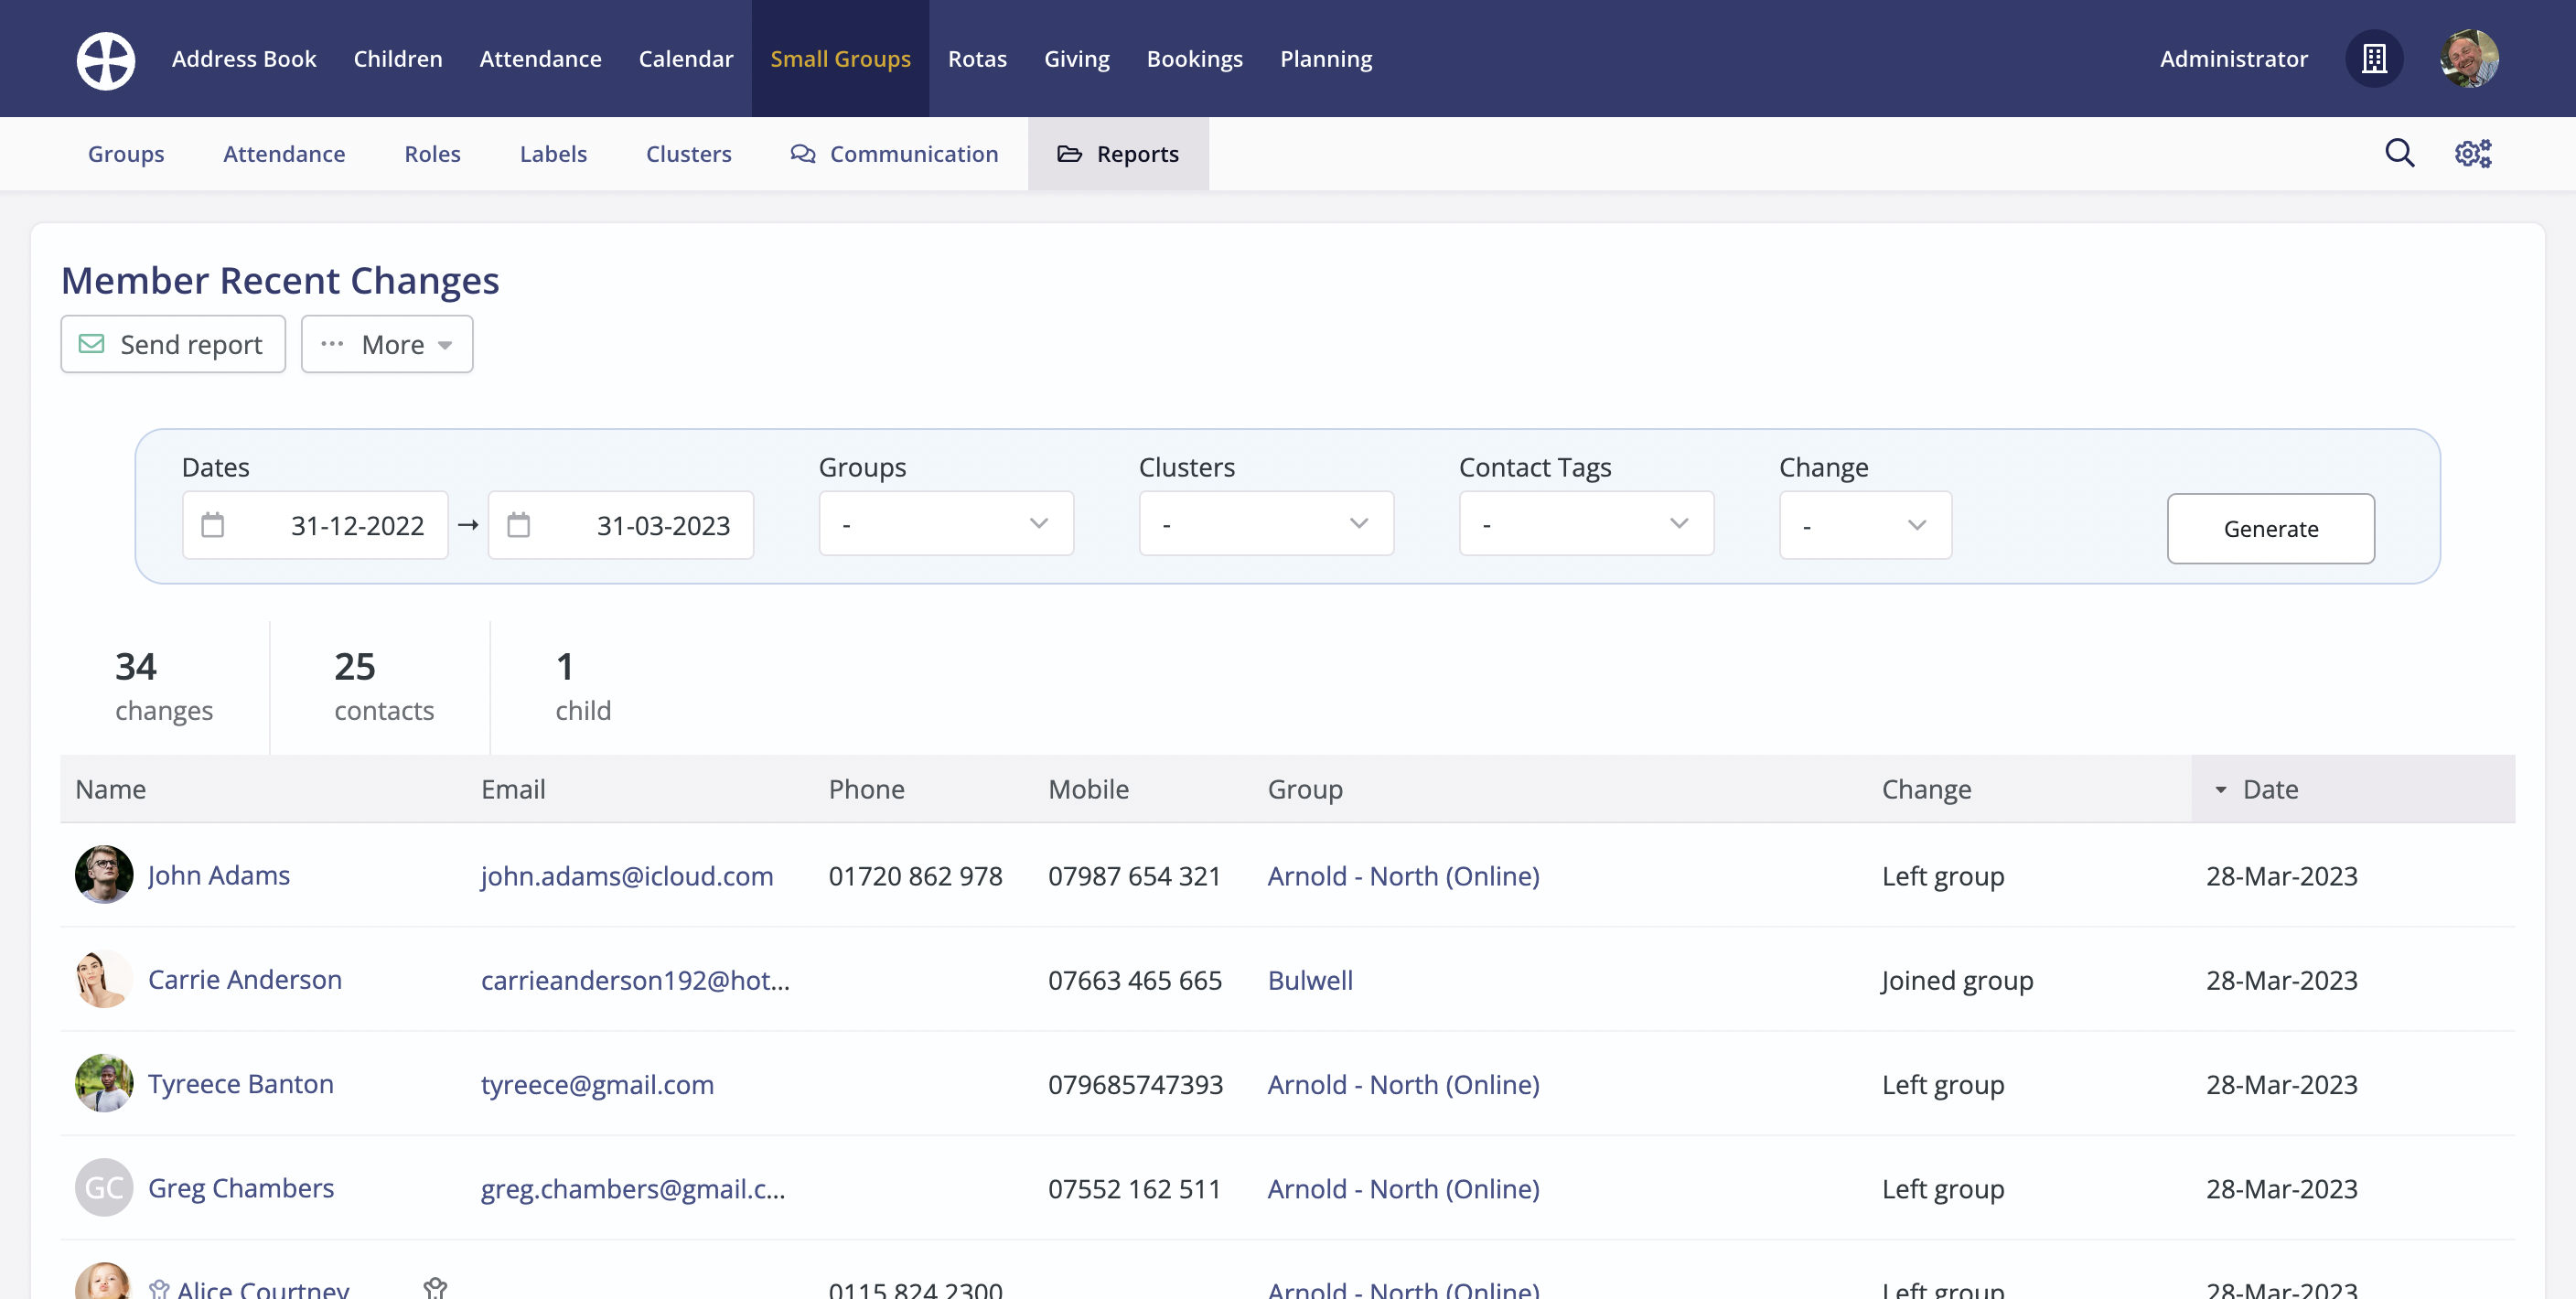Click the building organisation icon
Screen dimensions: 2576x1299
pyautogui.click(x=2374, y=59)
